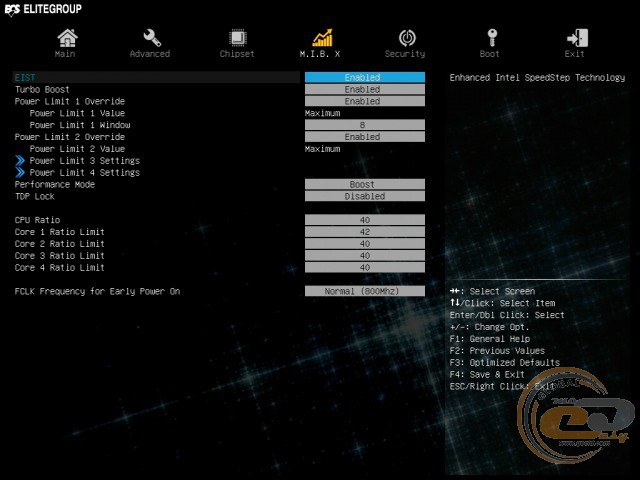The image size is (640, 480).
Task: Select the Power Limit 1 Value label
Action: click(77, 113)
